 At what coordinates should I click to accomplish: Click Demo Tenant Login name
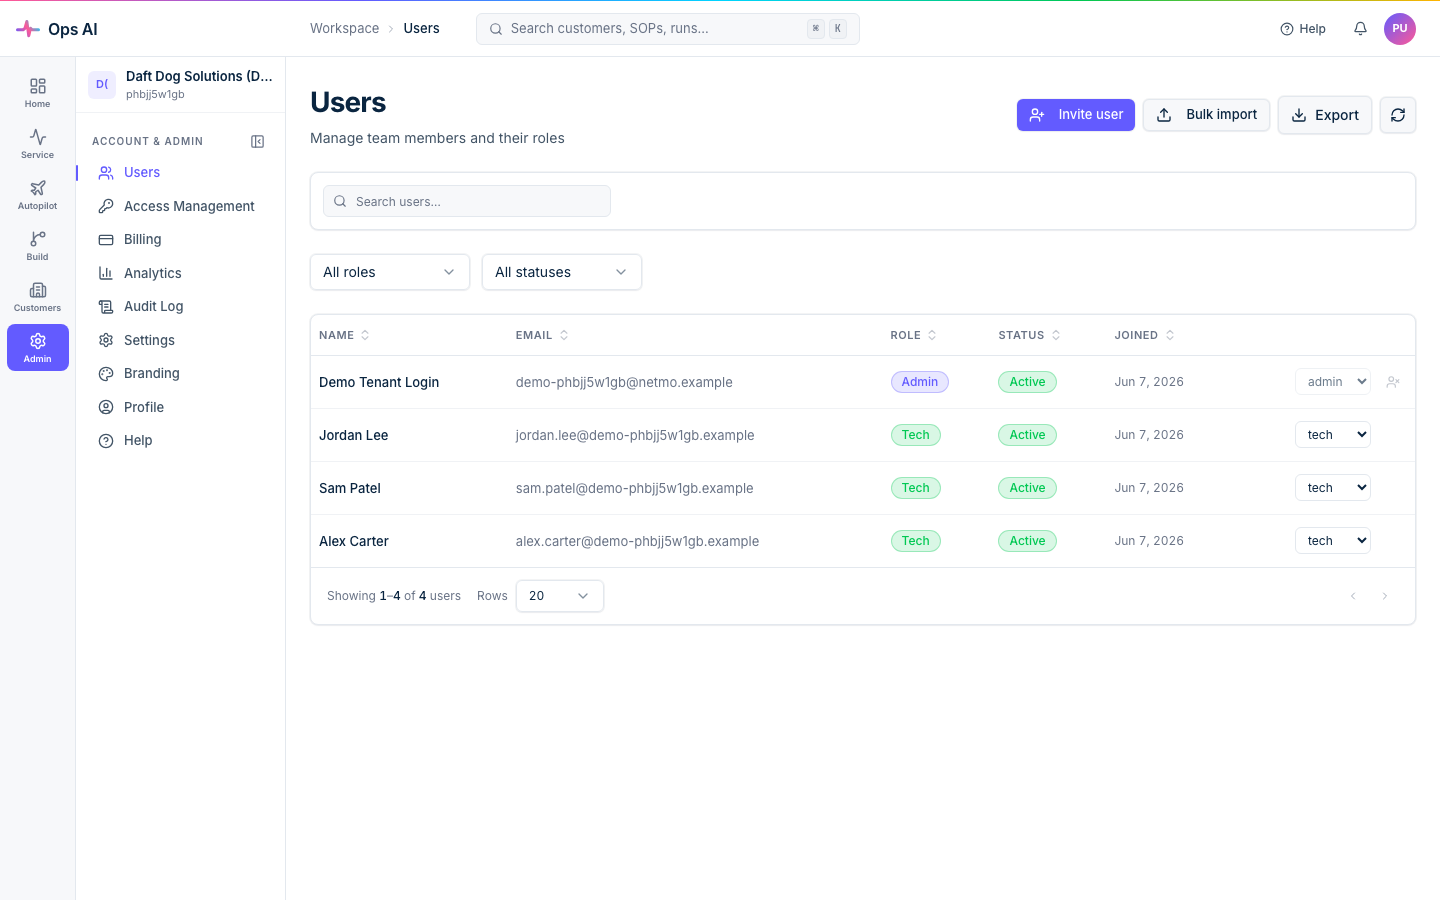(x=379, y=382)
